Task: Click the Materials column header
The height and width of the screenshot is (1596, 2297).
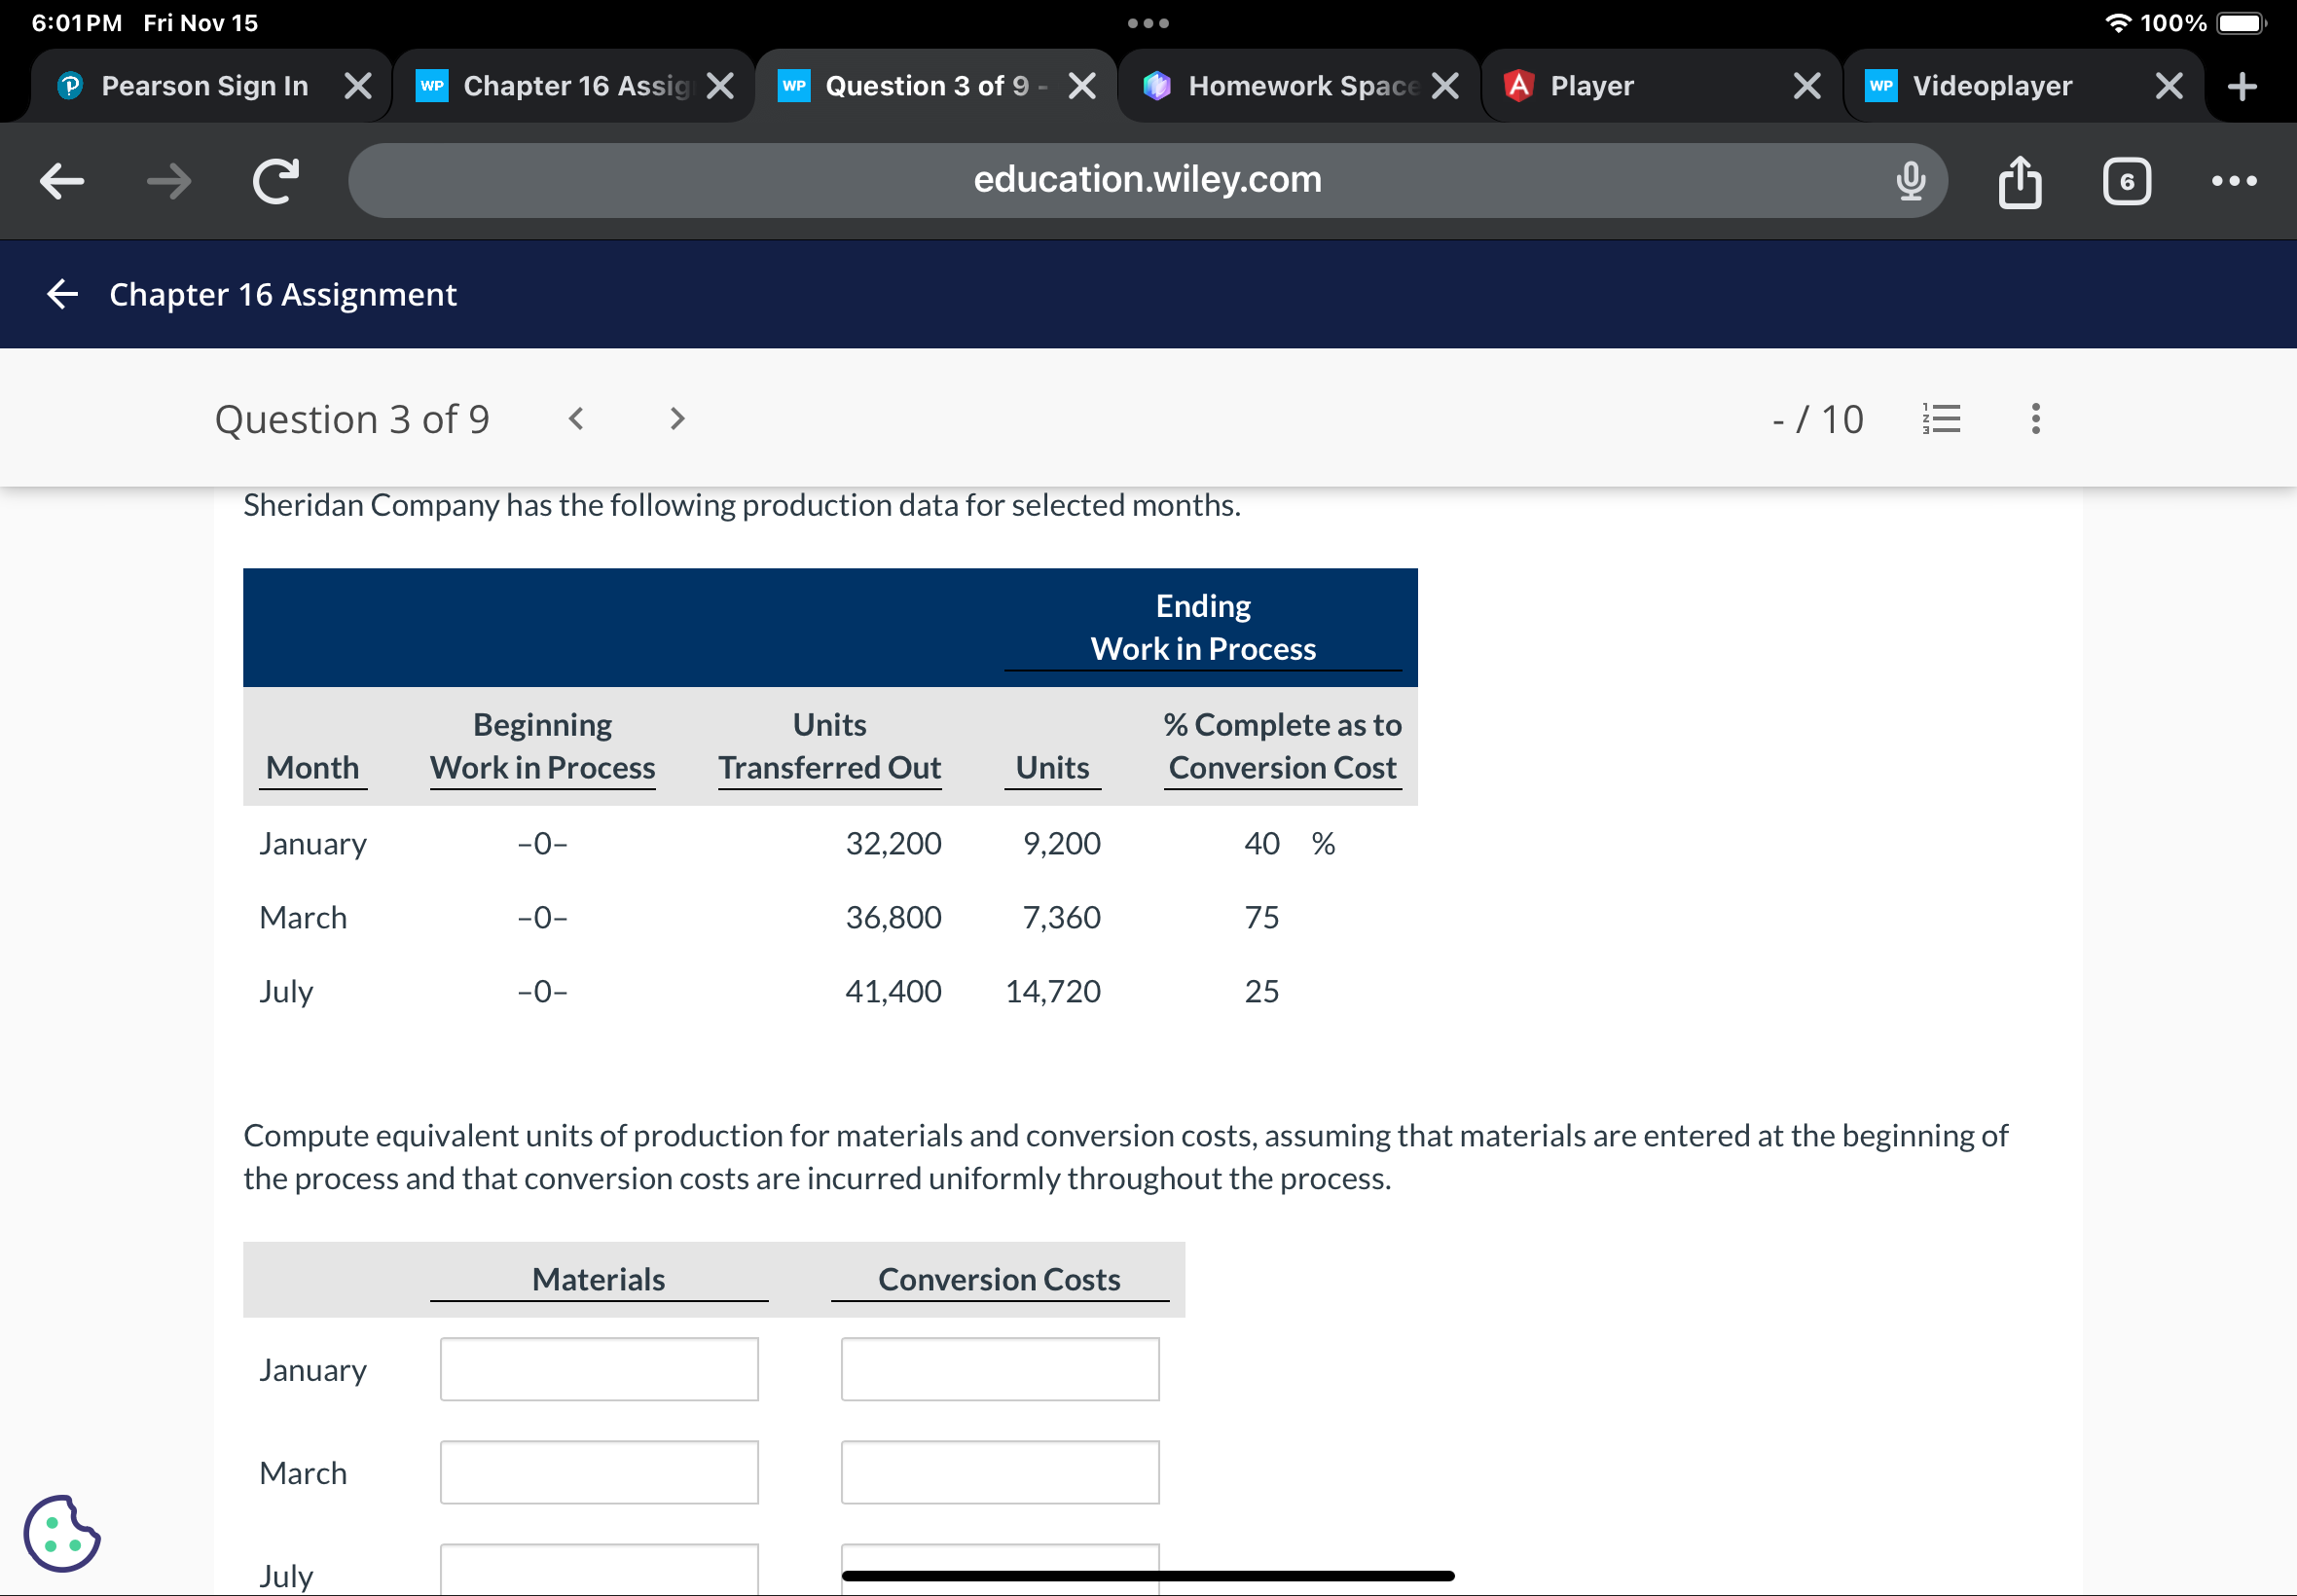Action: [x=598, y=1279]
